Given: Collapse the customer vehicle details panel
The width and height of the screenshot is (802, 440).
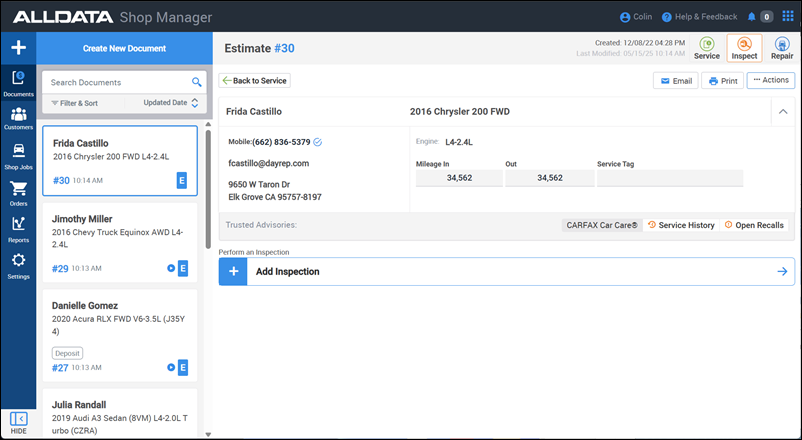Looking at the screenshot, I should [x=783, y=112].
